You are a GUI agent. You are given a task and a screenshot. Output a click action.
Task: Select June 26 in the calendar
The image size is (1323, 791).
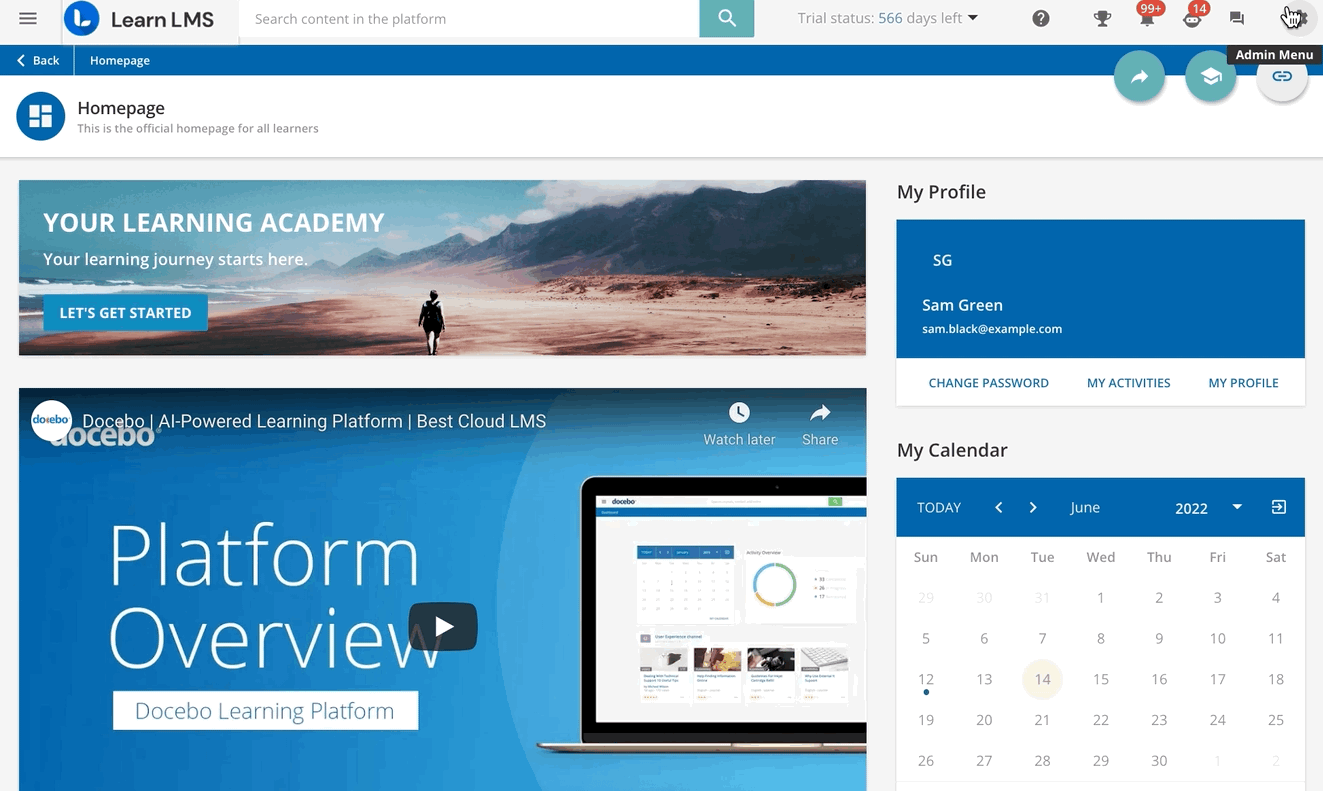pos(926,761)
